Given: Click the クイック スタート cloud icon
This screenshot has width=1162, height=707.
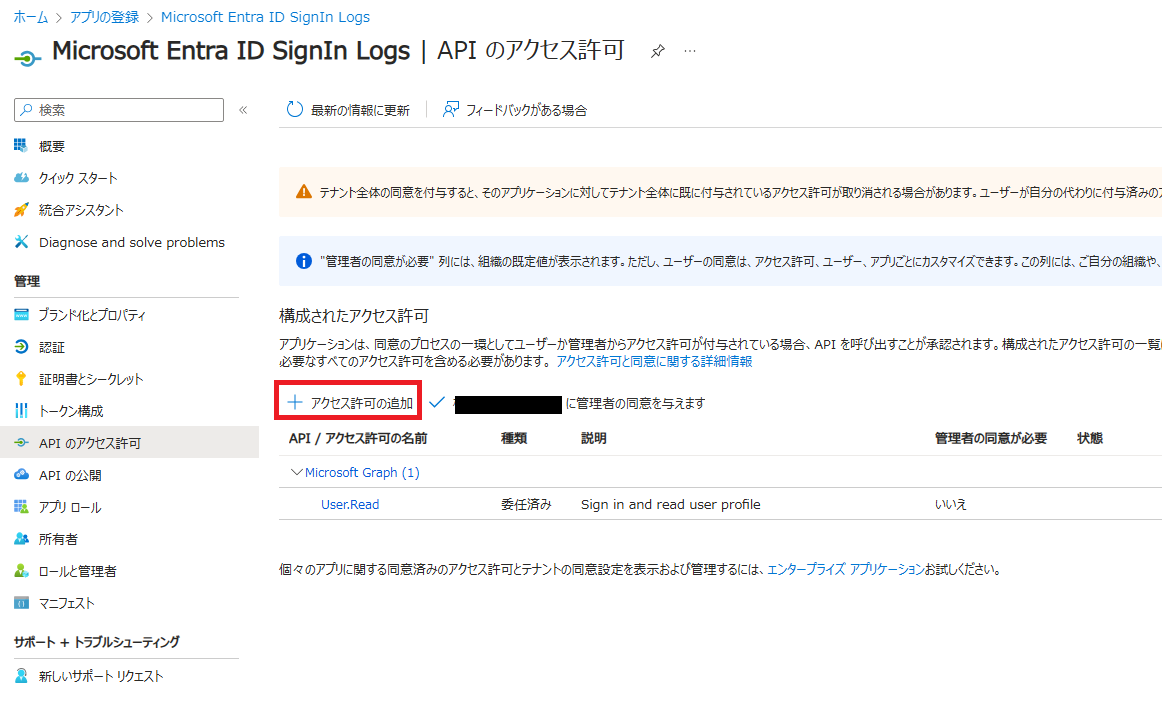Looking at the screenshot, I should (21, 178).
